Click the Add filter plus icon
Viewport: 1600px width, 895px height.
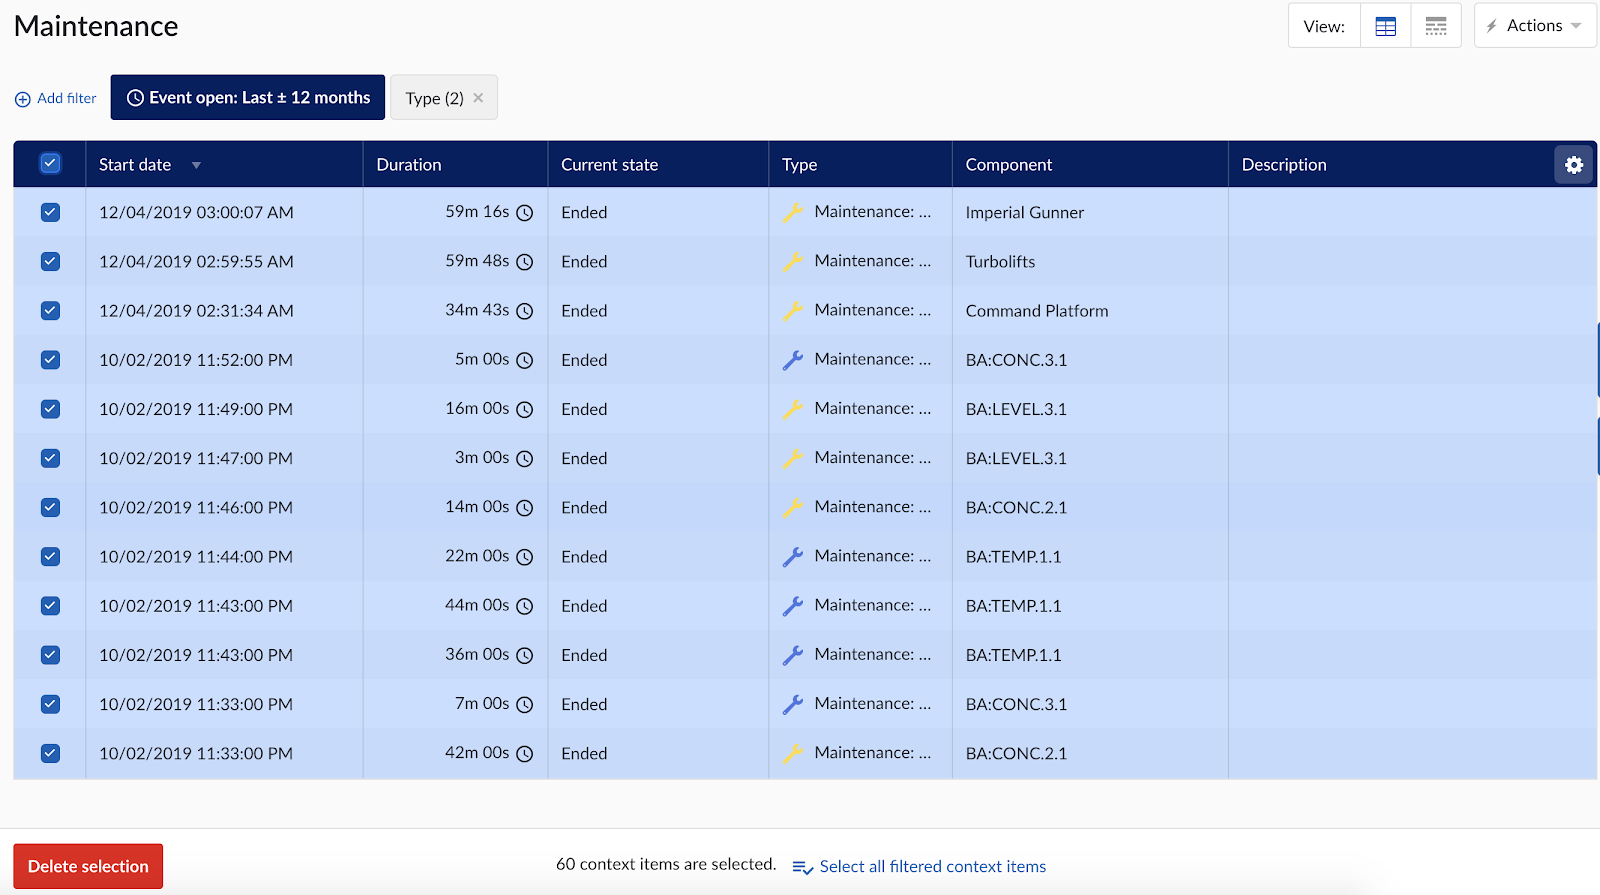coord(23,99)
